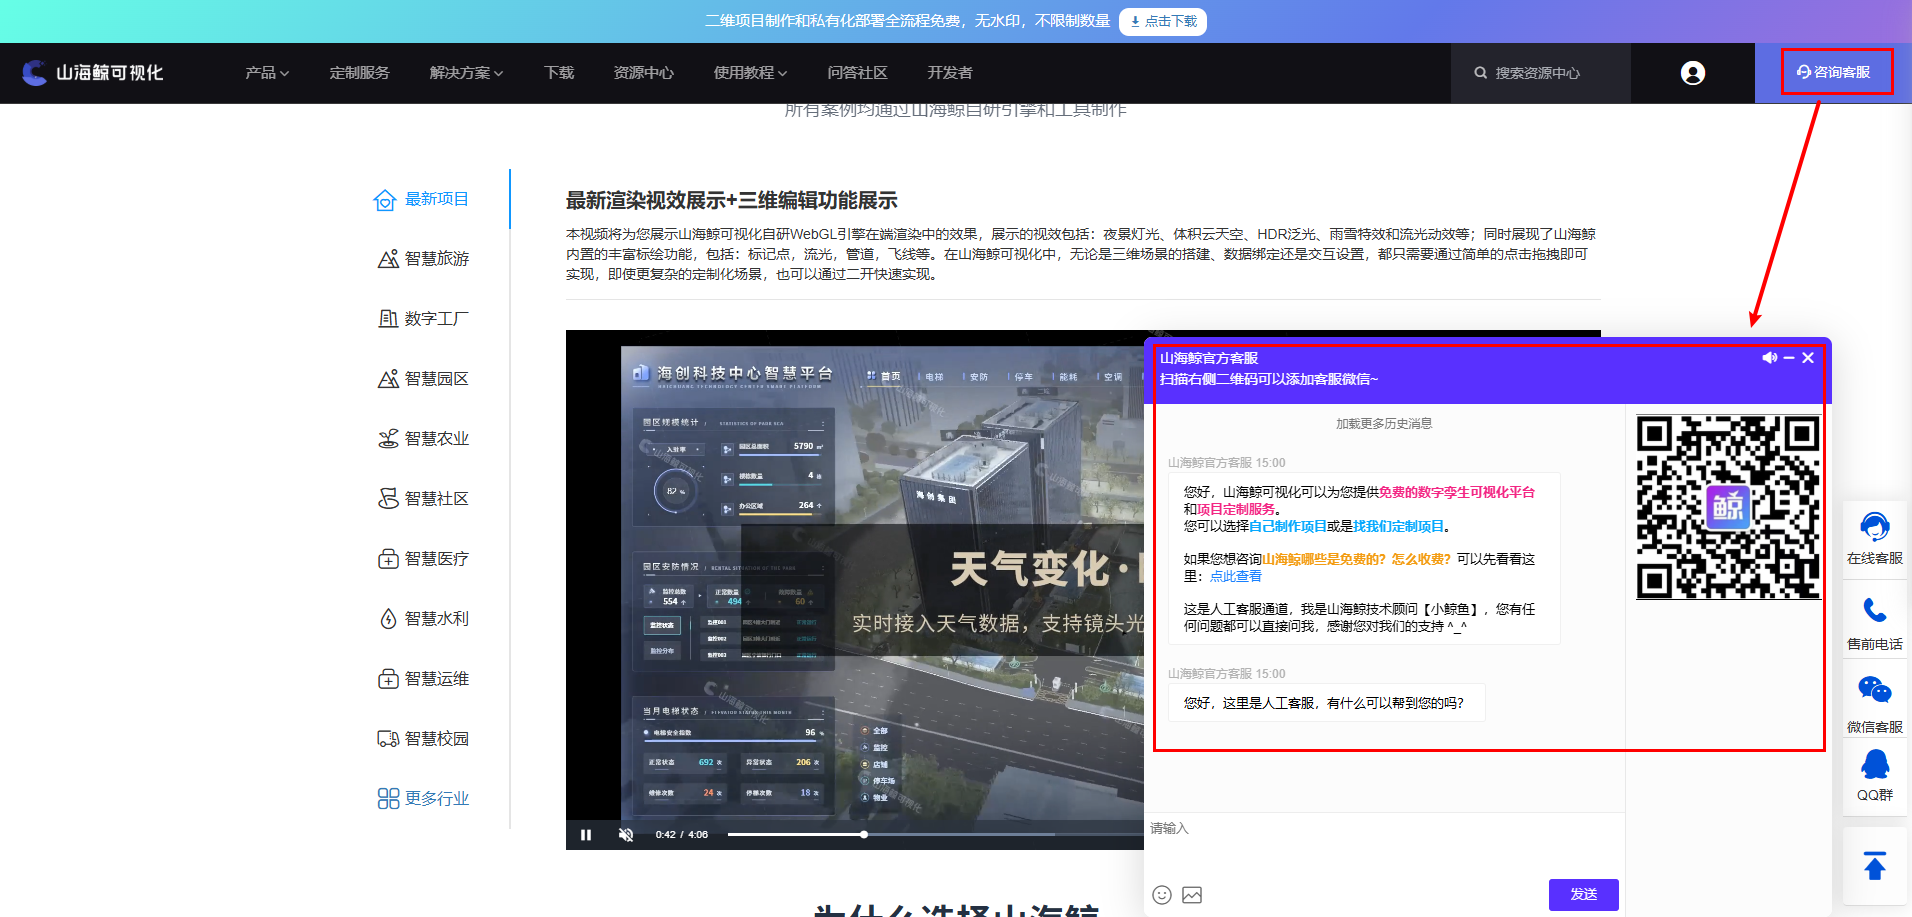Toggle chat sound speaker icon
The width and height of the screenshot is (1912, 917).
1769,358
